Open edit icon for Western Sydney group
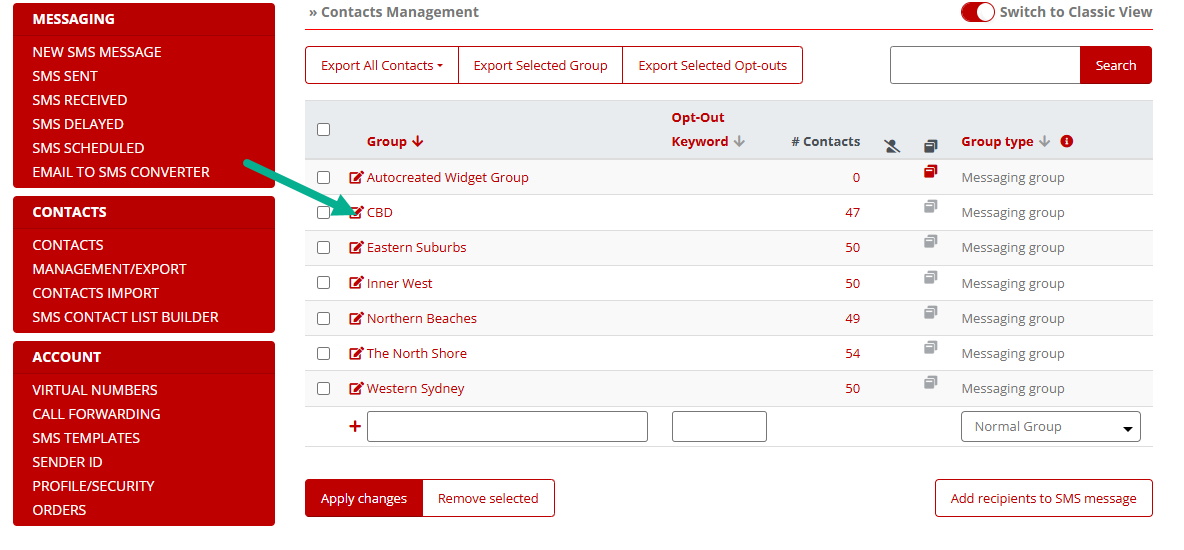This screenshot has width=1184, height=550. pos(356,389)
